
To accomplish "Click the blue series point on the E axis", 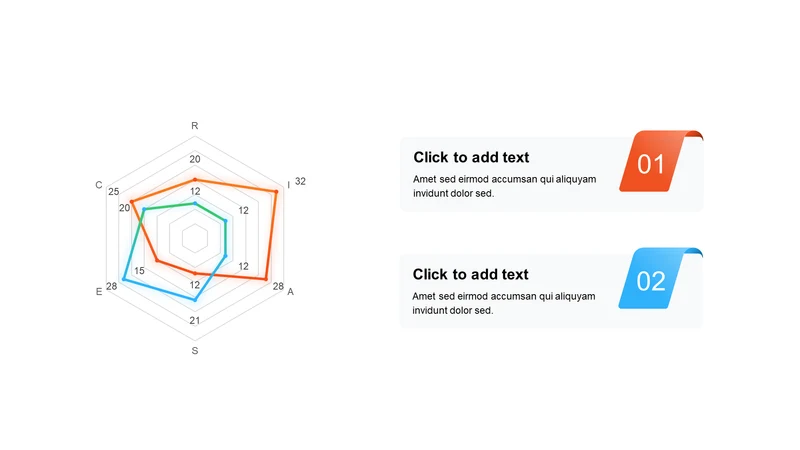I will click(124, 279).
